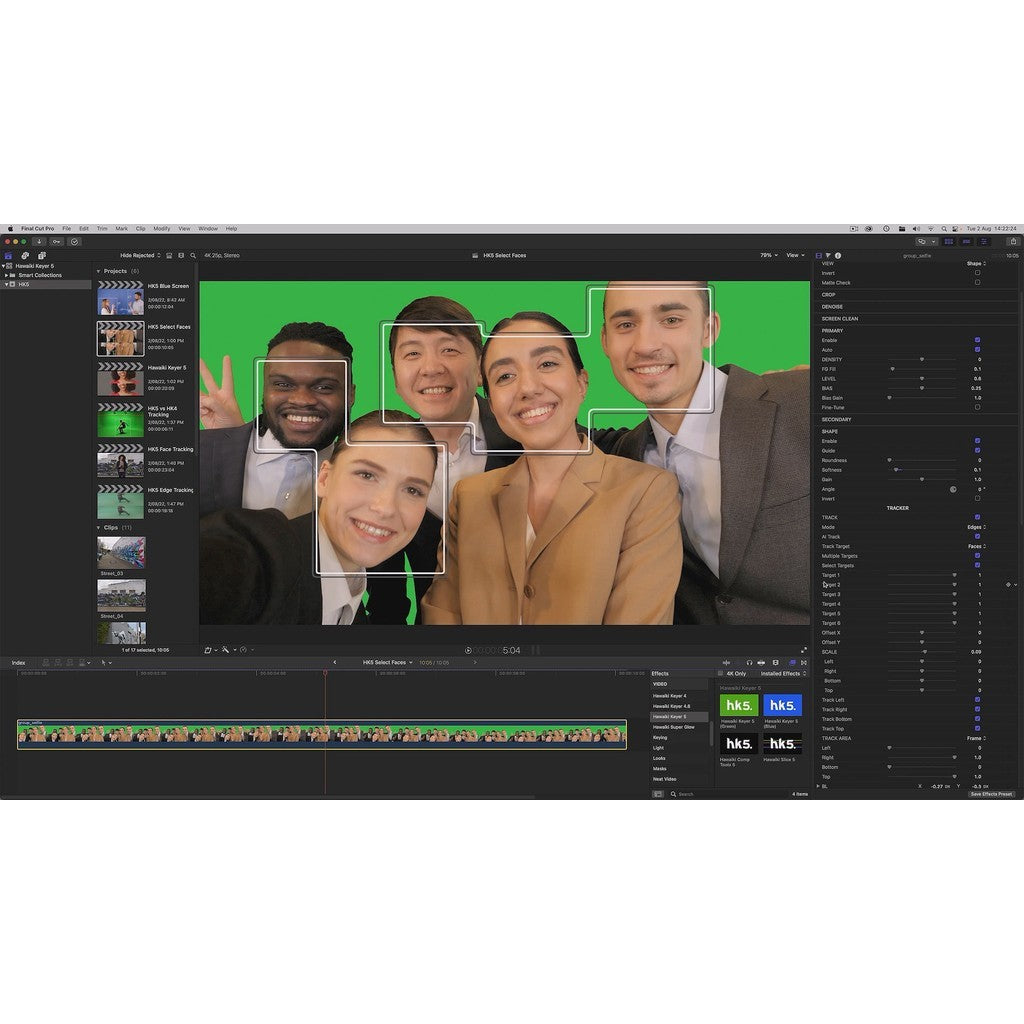1024x1024 pixels.
Task: Toggle the solo headphones icon
Action: click(x=749, y=662)
